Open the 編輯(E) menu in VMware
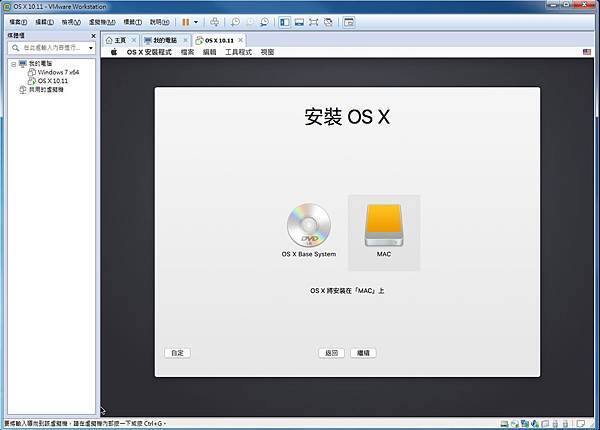600x430 pixels. [44, 22]
